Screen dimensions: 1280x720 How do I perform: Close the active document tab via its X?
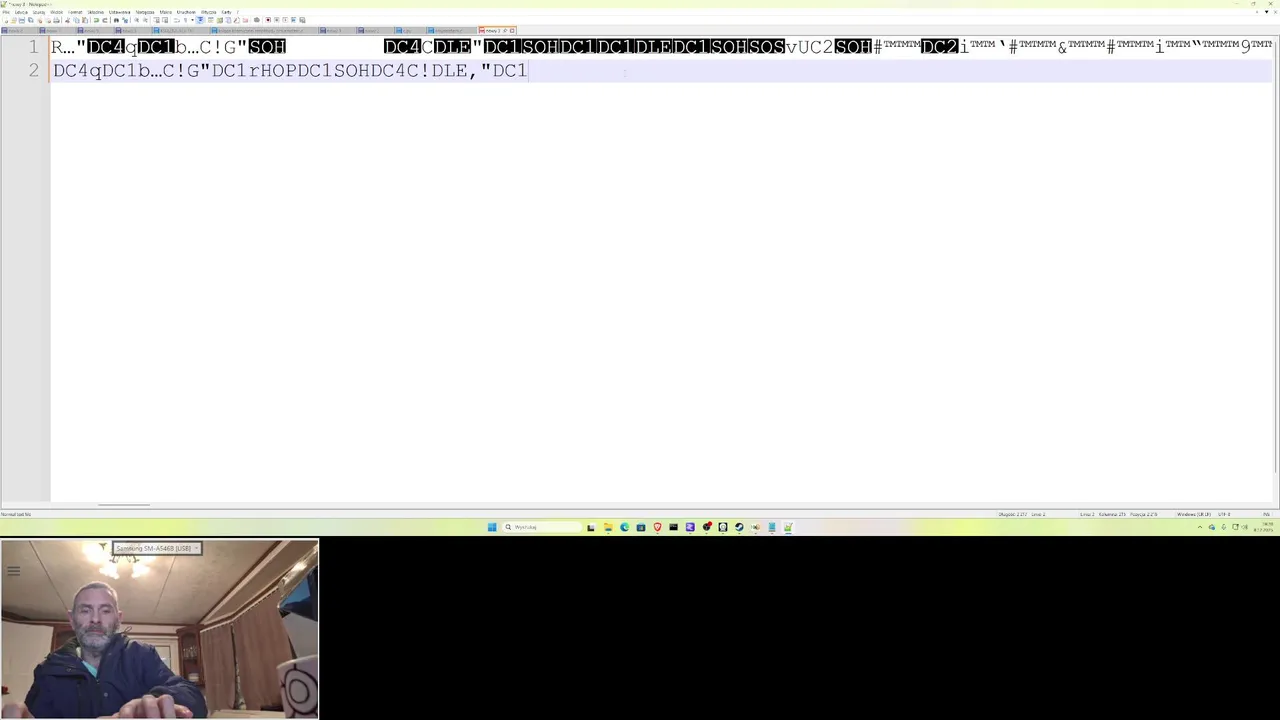click(512, 31)
